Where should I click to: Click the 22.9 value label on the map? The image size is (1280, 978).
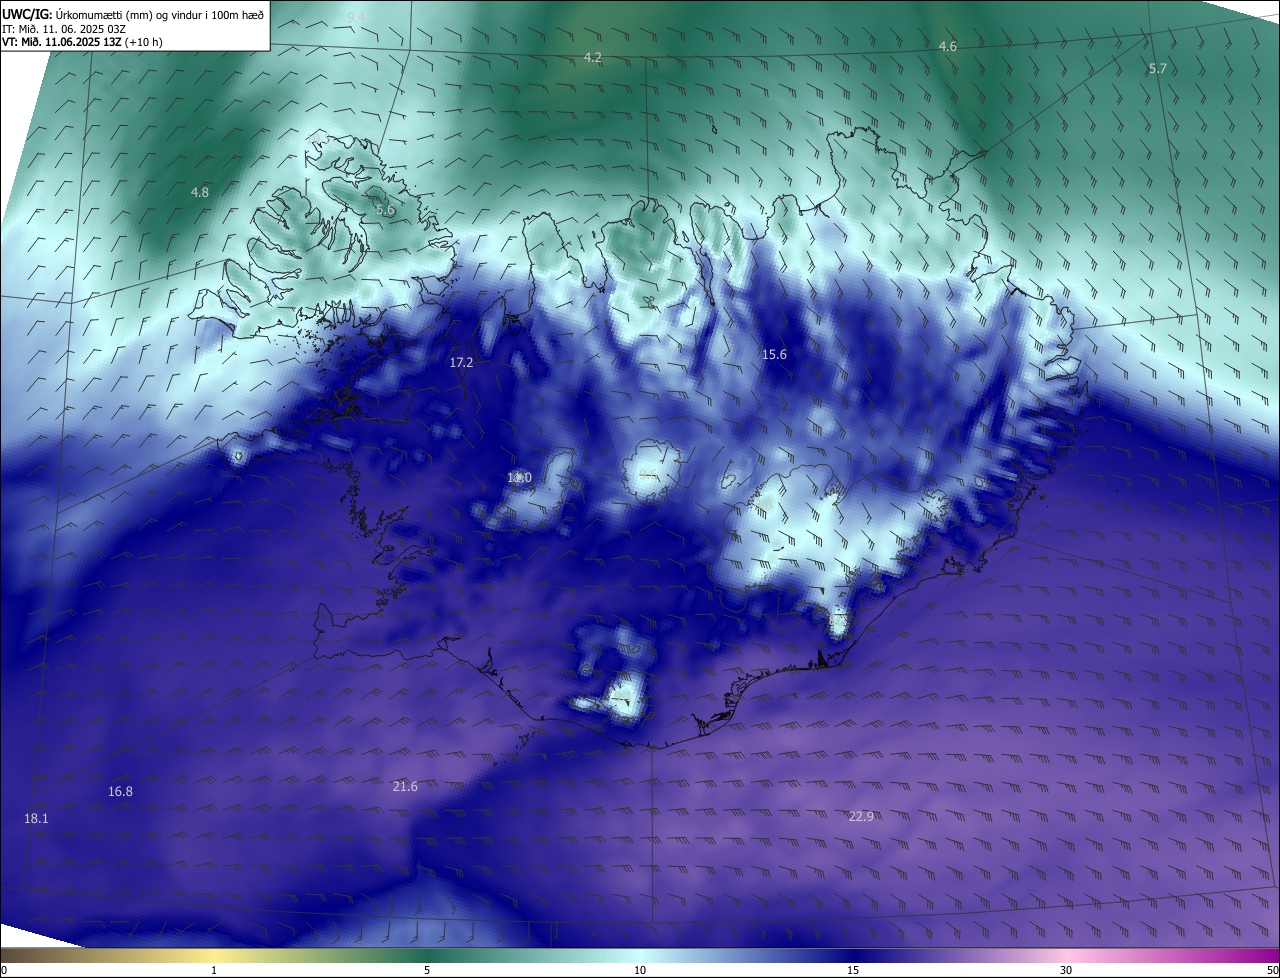pos(861,816)
